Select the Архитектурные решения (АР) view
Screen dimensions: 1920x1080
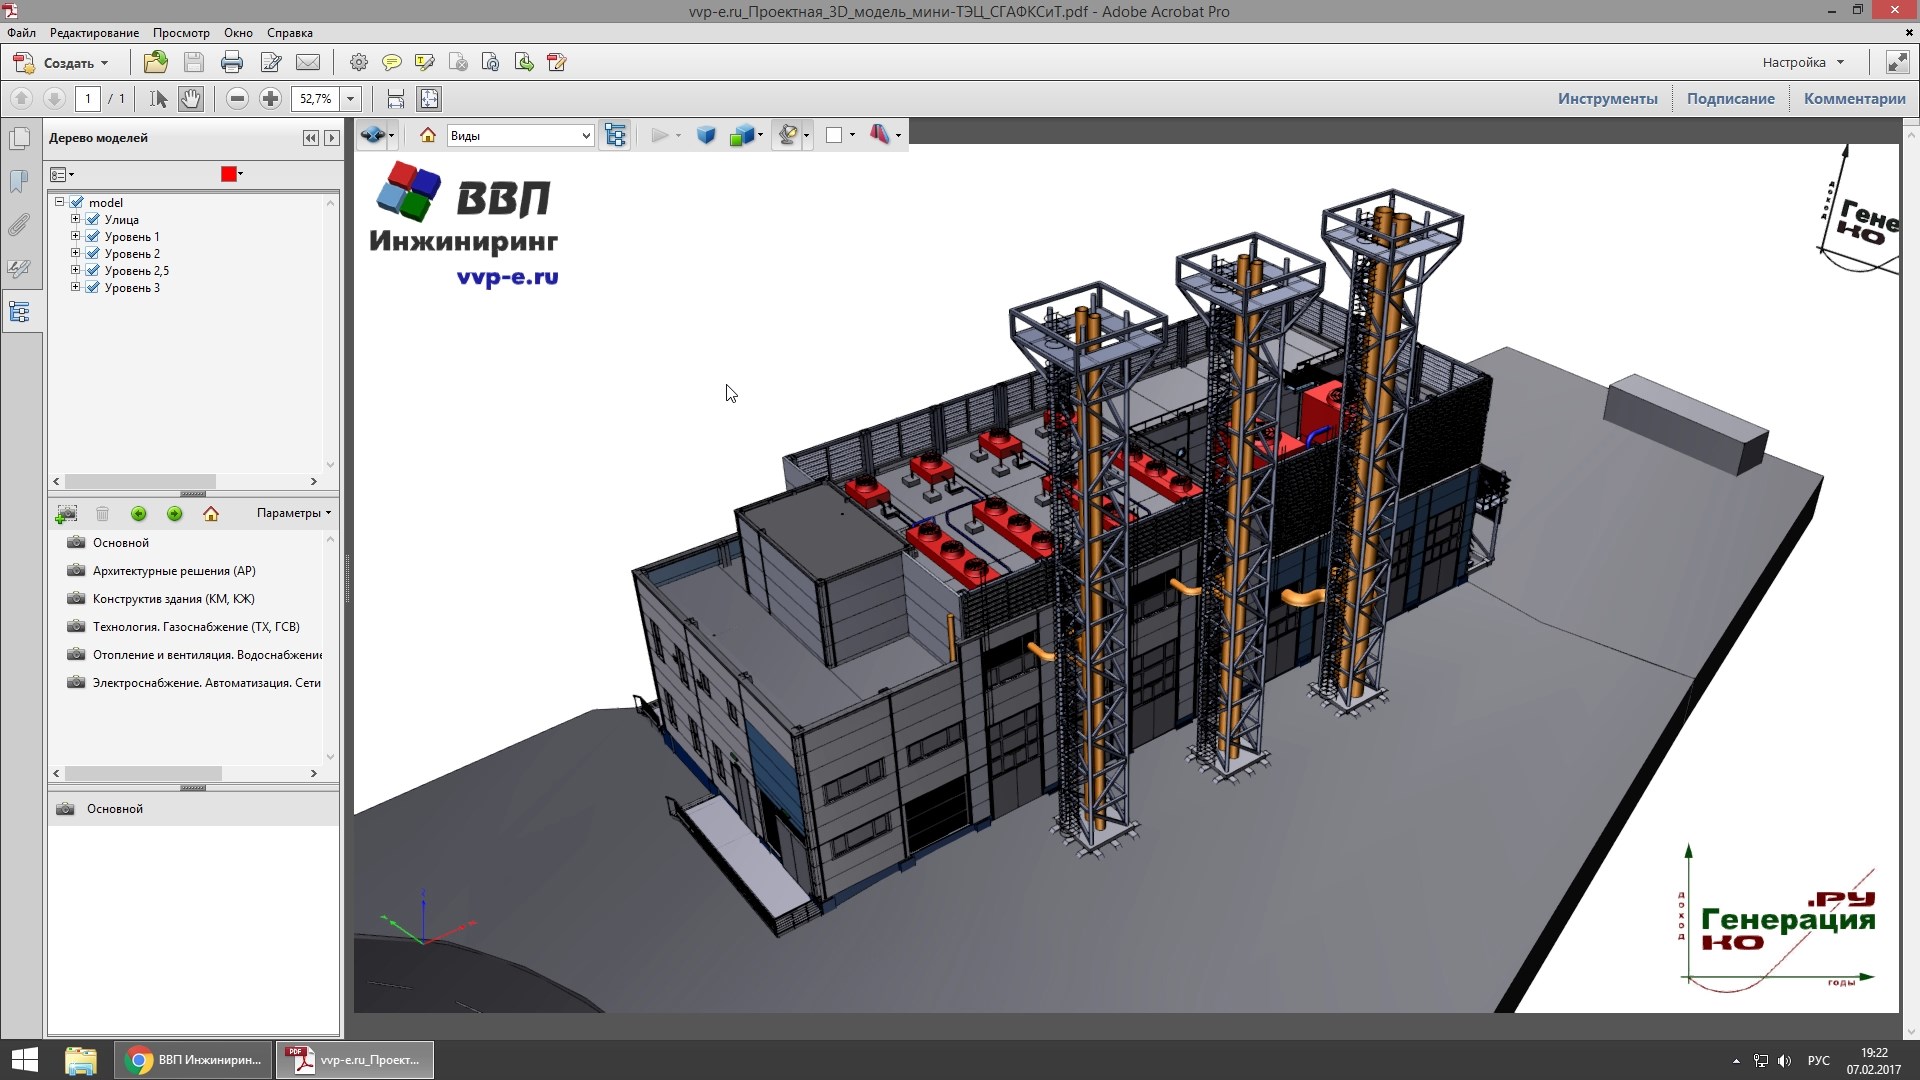pyautogui.click(x=174, y=571)
